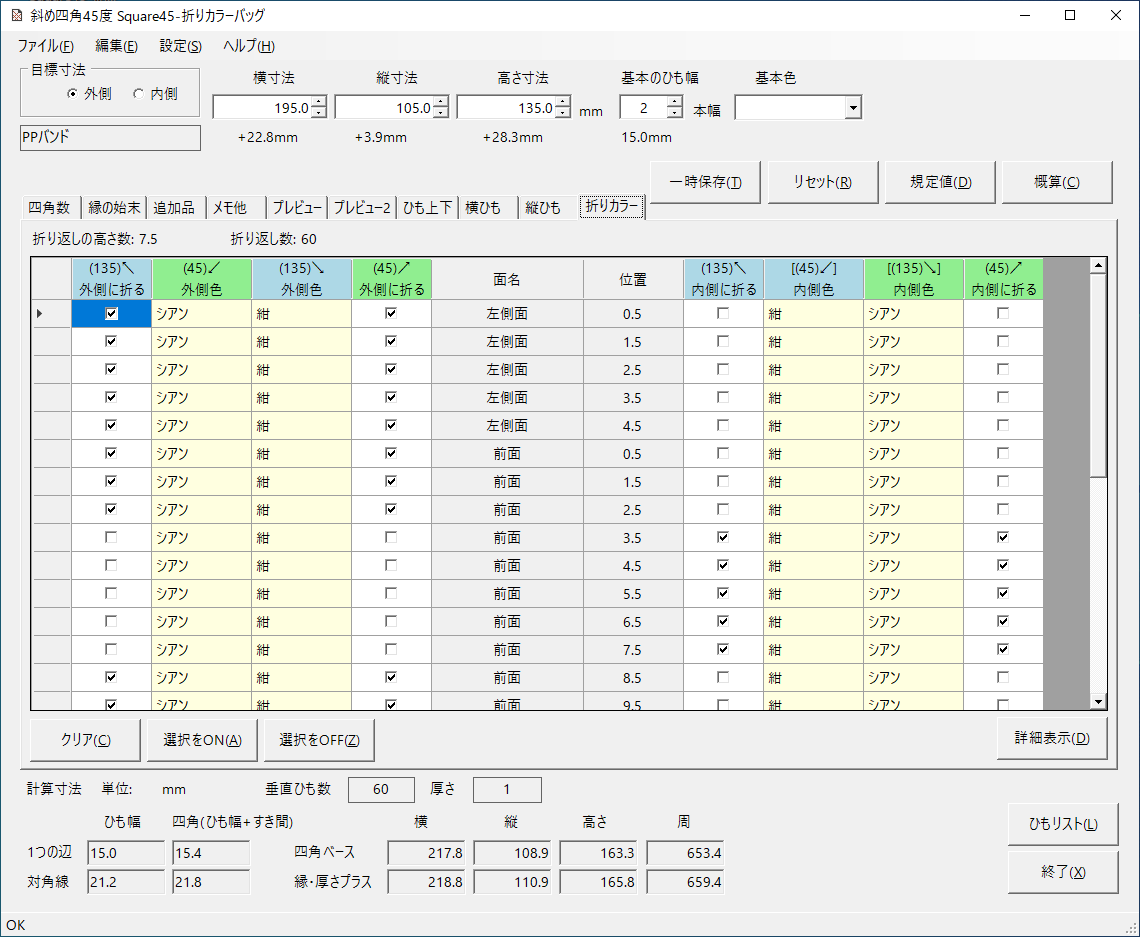Click the grid's vertical scrollbar thumb

tap(1099, 376)
